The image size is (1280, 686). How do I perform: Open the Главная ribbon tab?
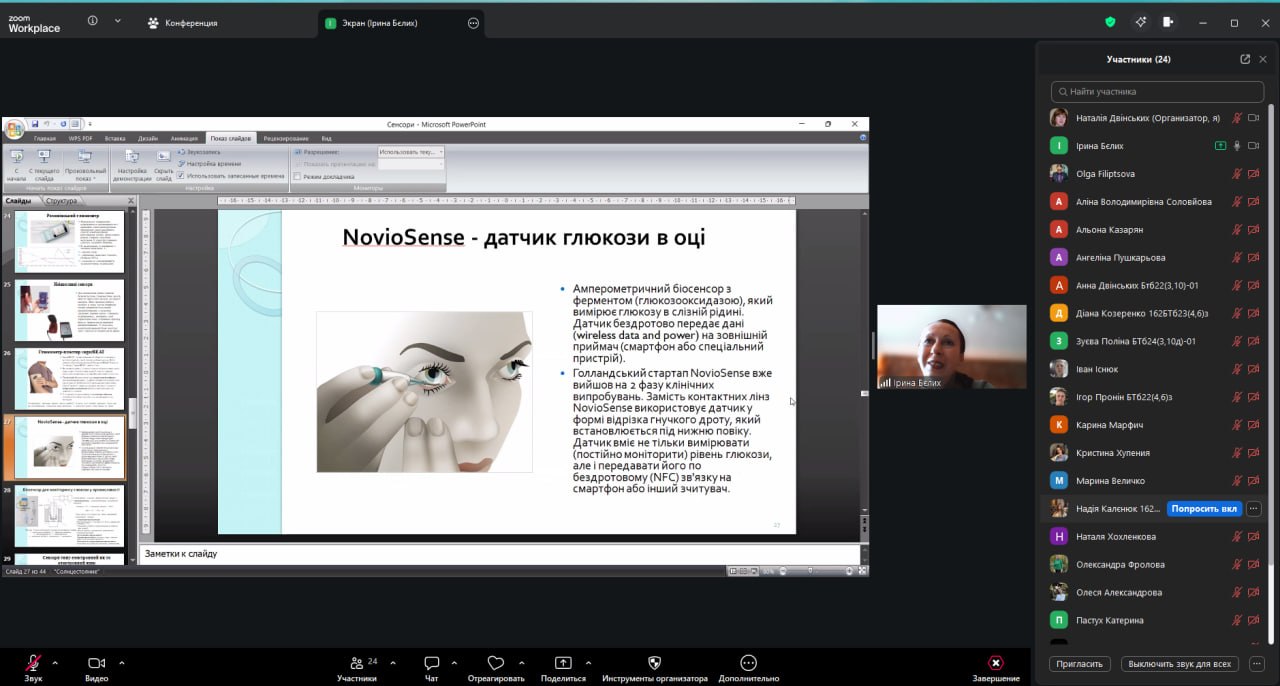[45, 138]
